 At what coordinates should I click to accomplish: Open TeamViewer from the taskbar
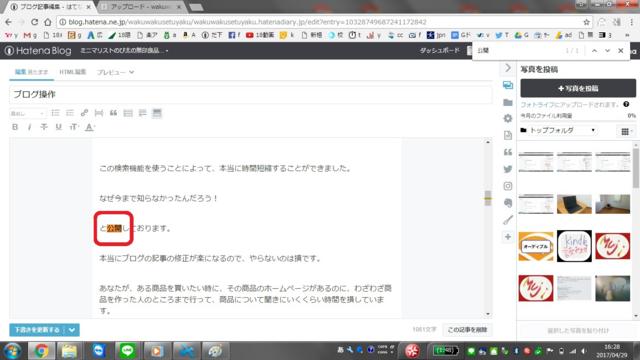pos(98,351)
